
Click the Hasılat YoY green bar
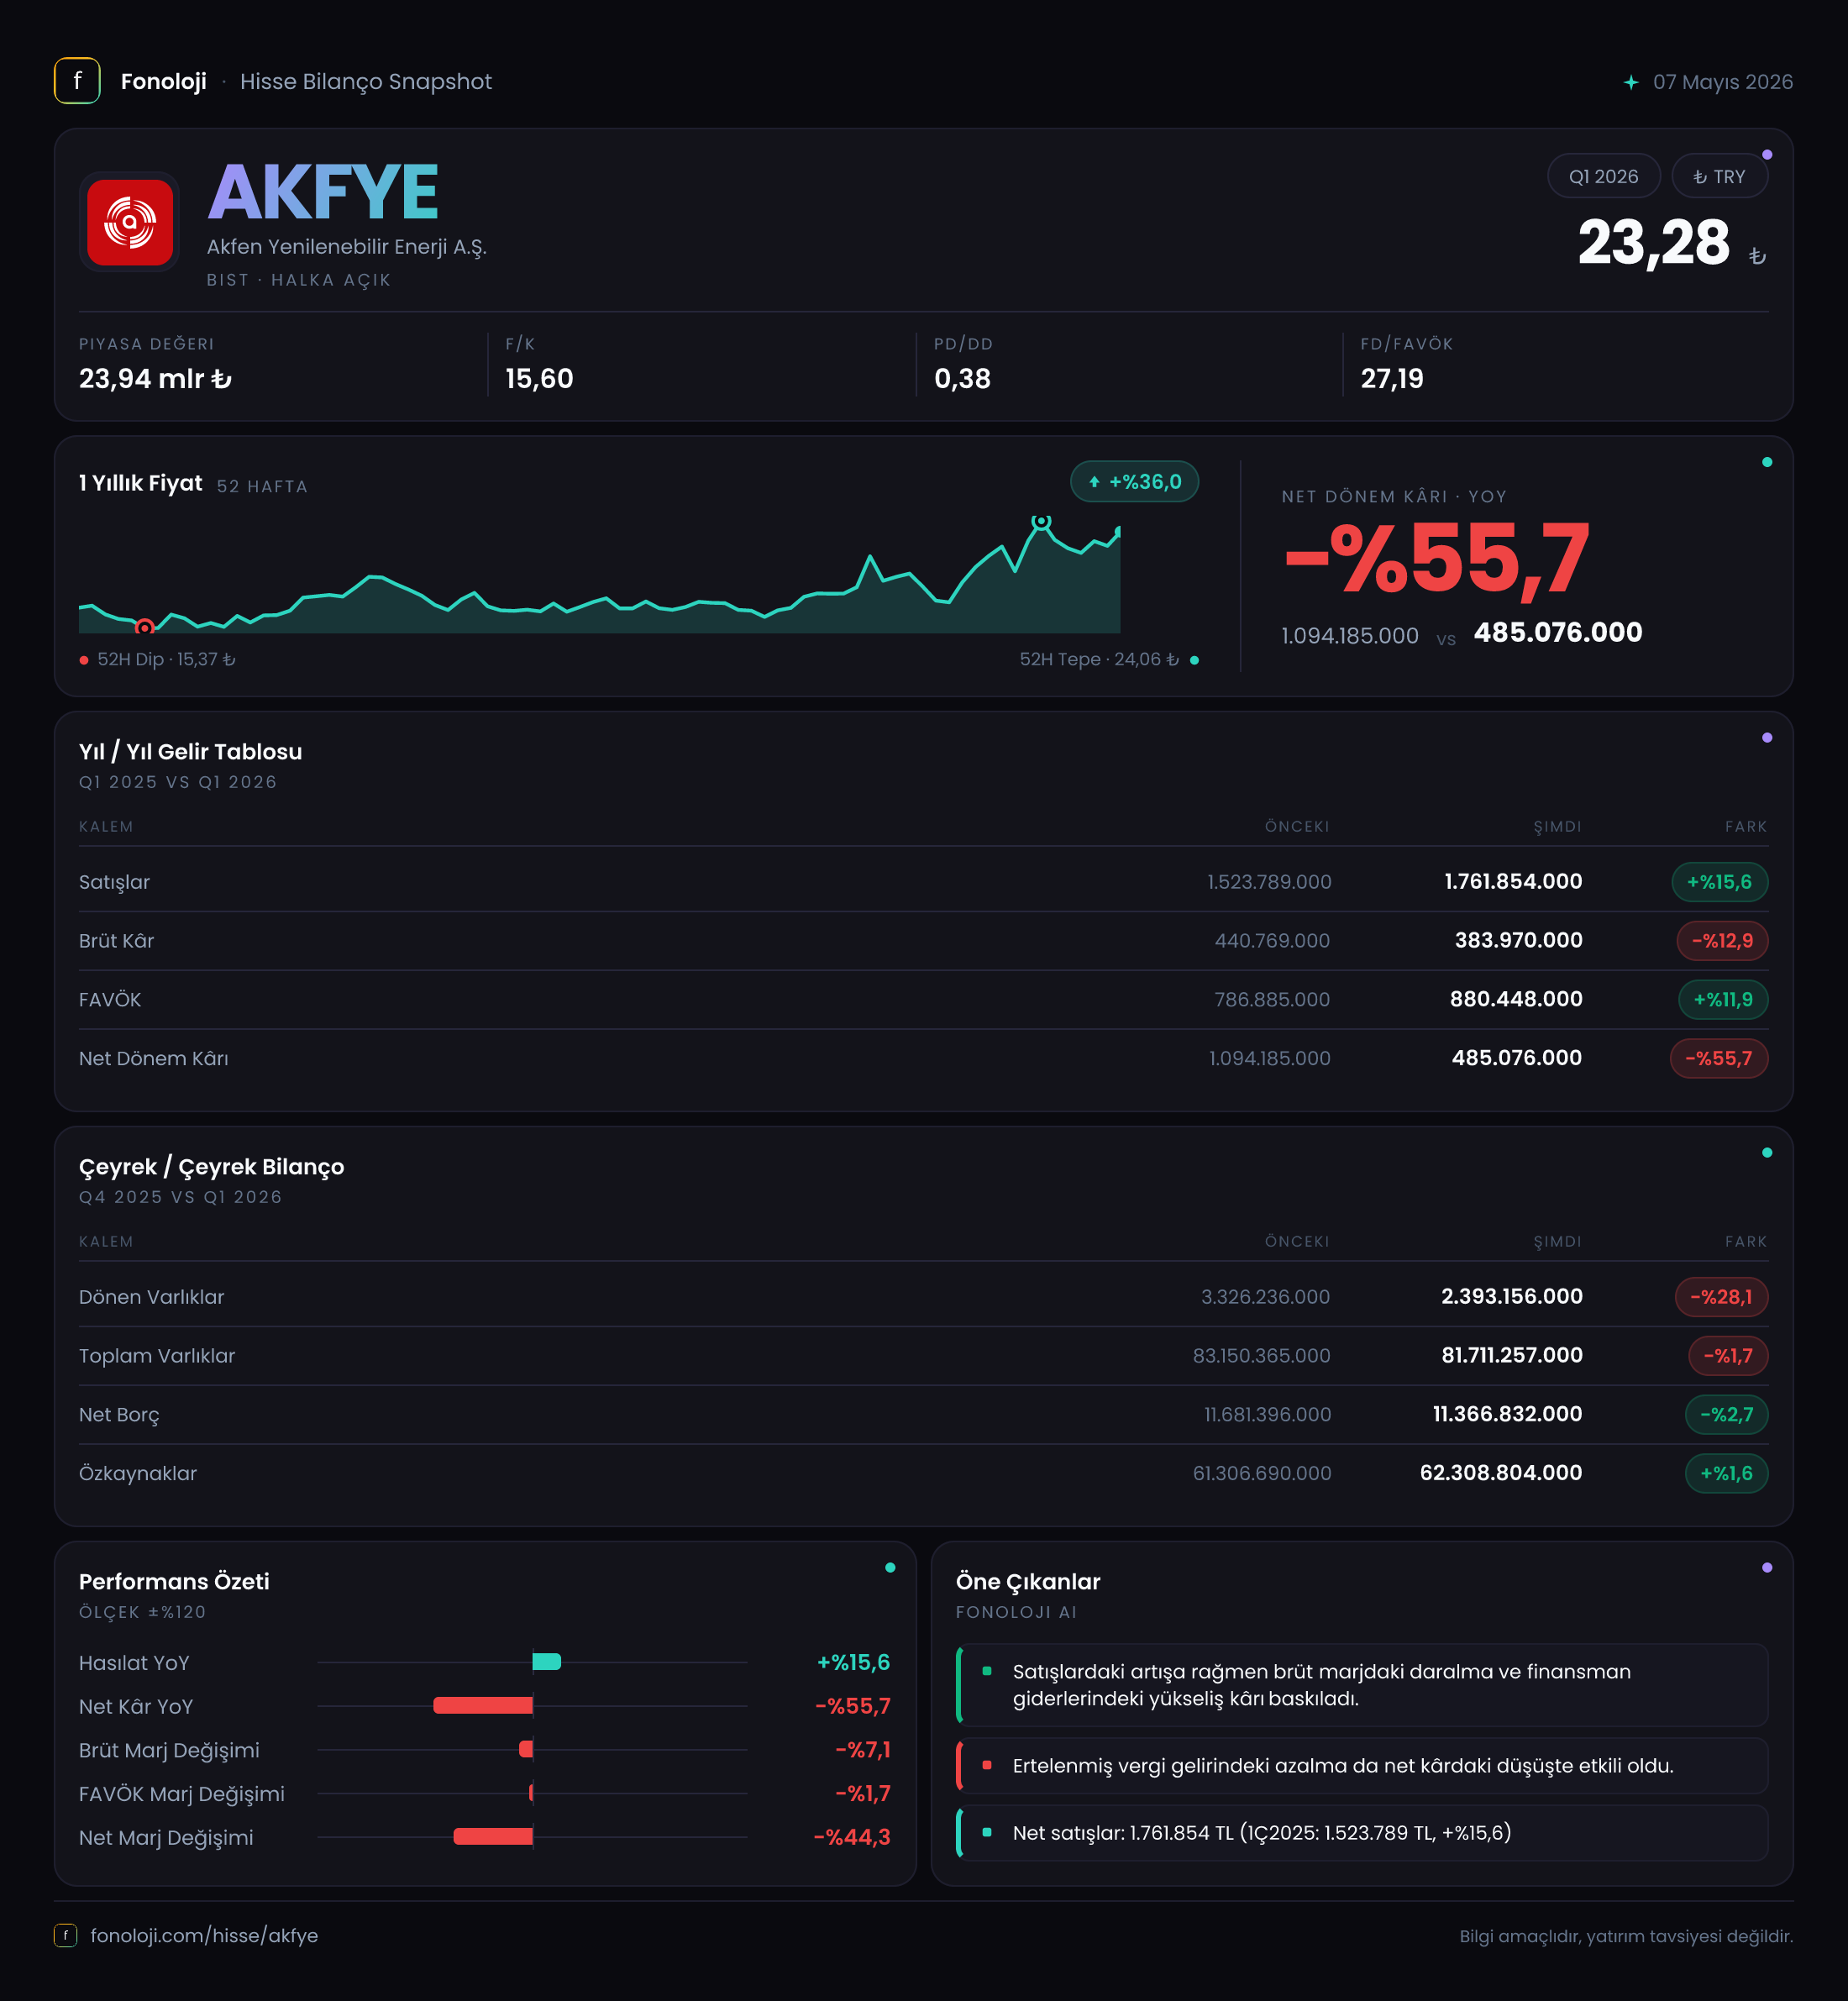click(547, 1662)
